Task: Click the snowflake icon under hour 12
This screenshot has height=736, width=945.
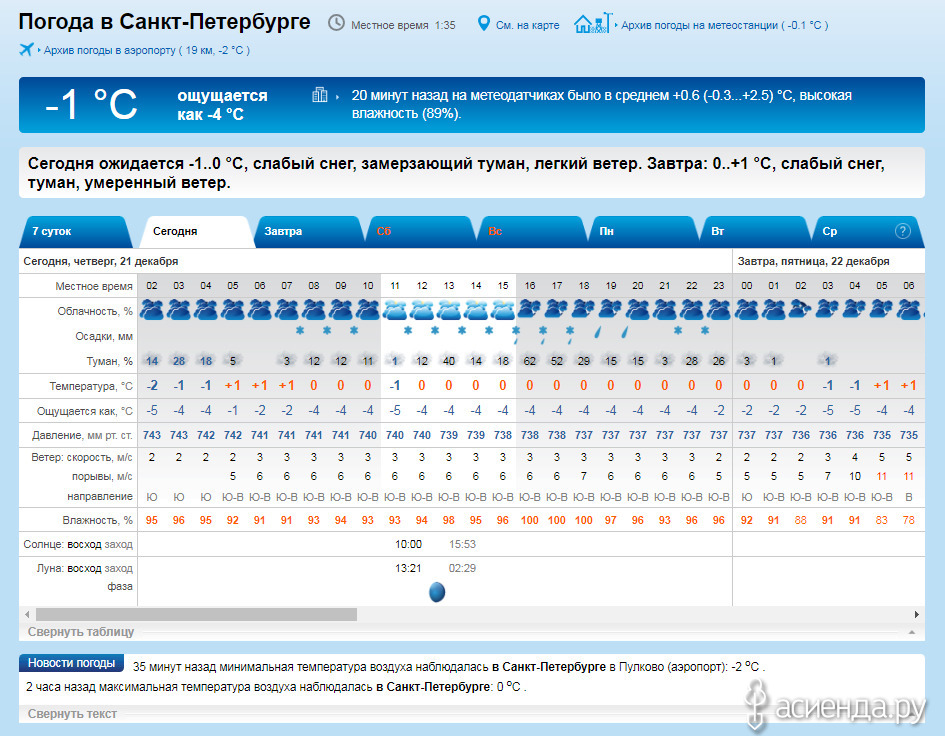Action: pyautogui.click(x=408, y=330)
